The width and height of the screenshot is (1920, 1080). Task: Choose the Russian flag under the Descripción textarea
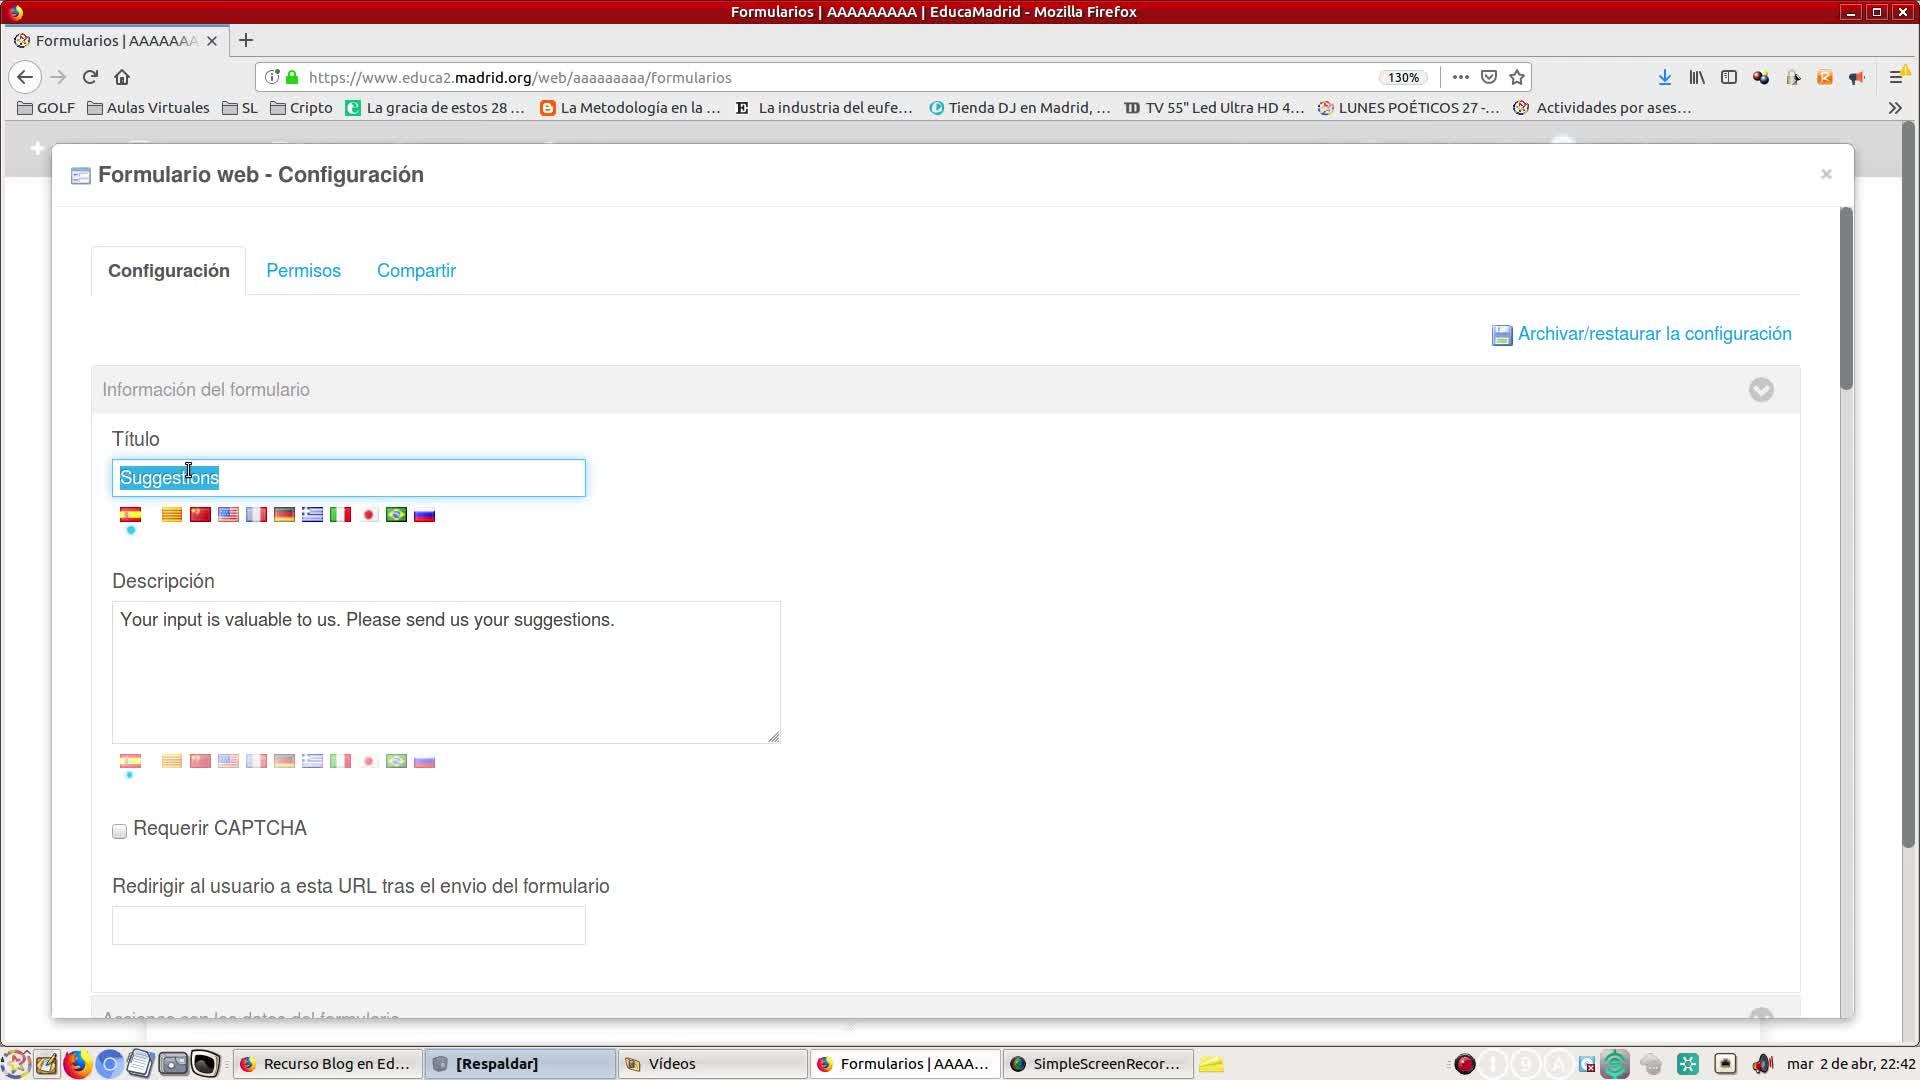coord(424,761)
